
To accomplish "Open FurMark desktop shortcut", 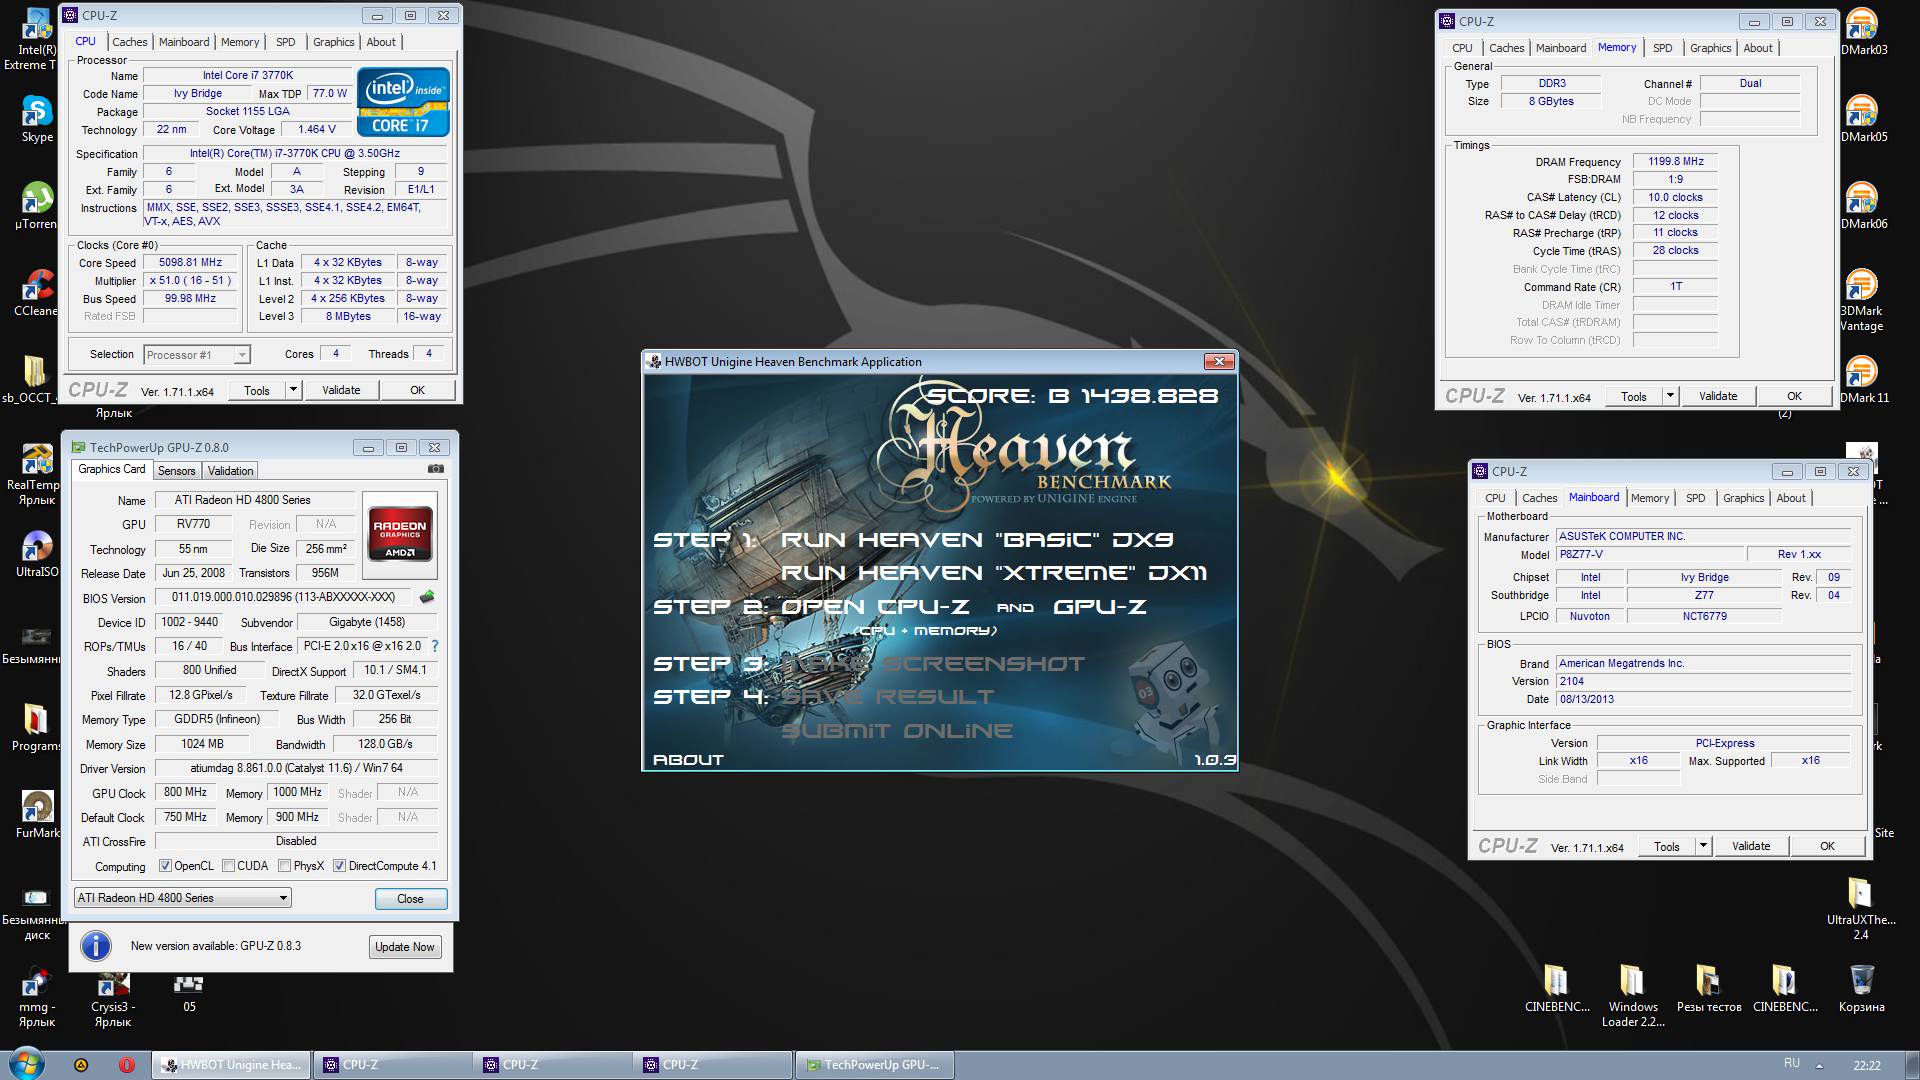I will pos(37,814).
